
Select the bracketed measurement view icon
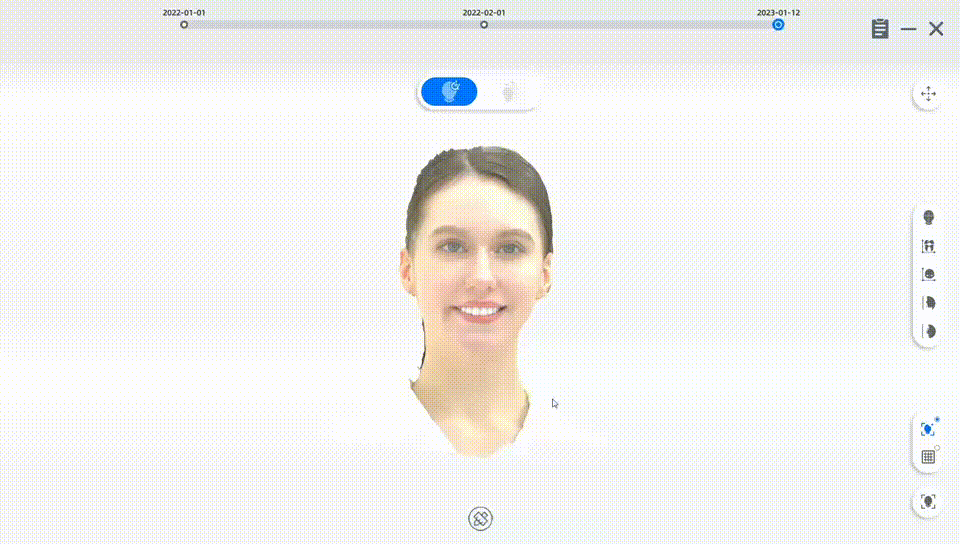(x=928, y=246)
